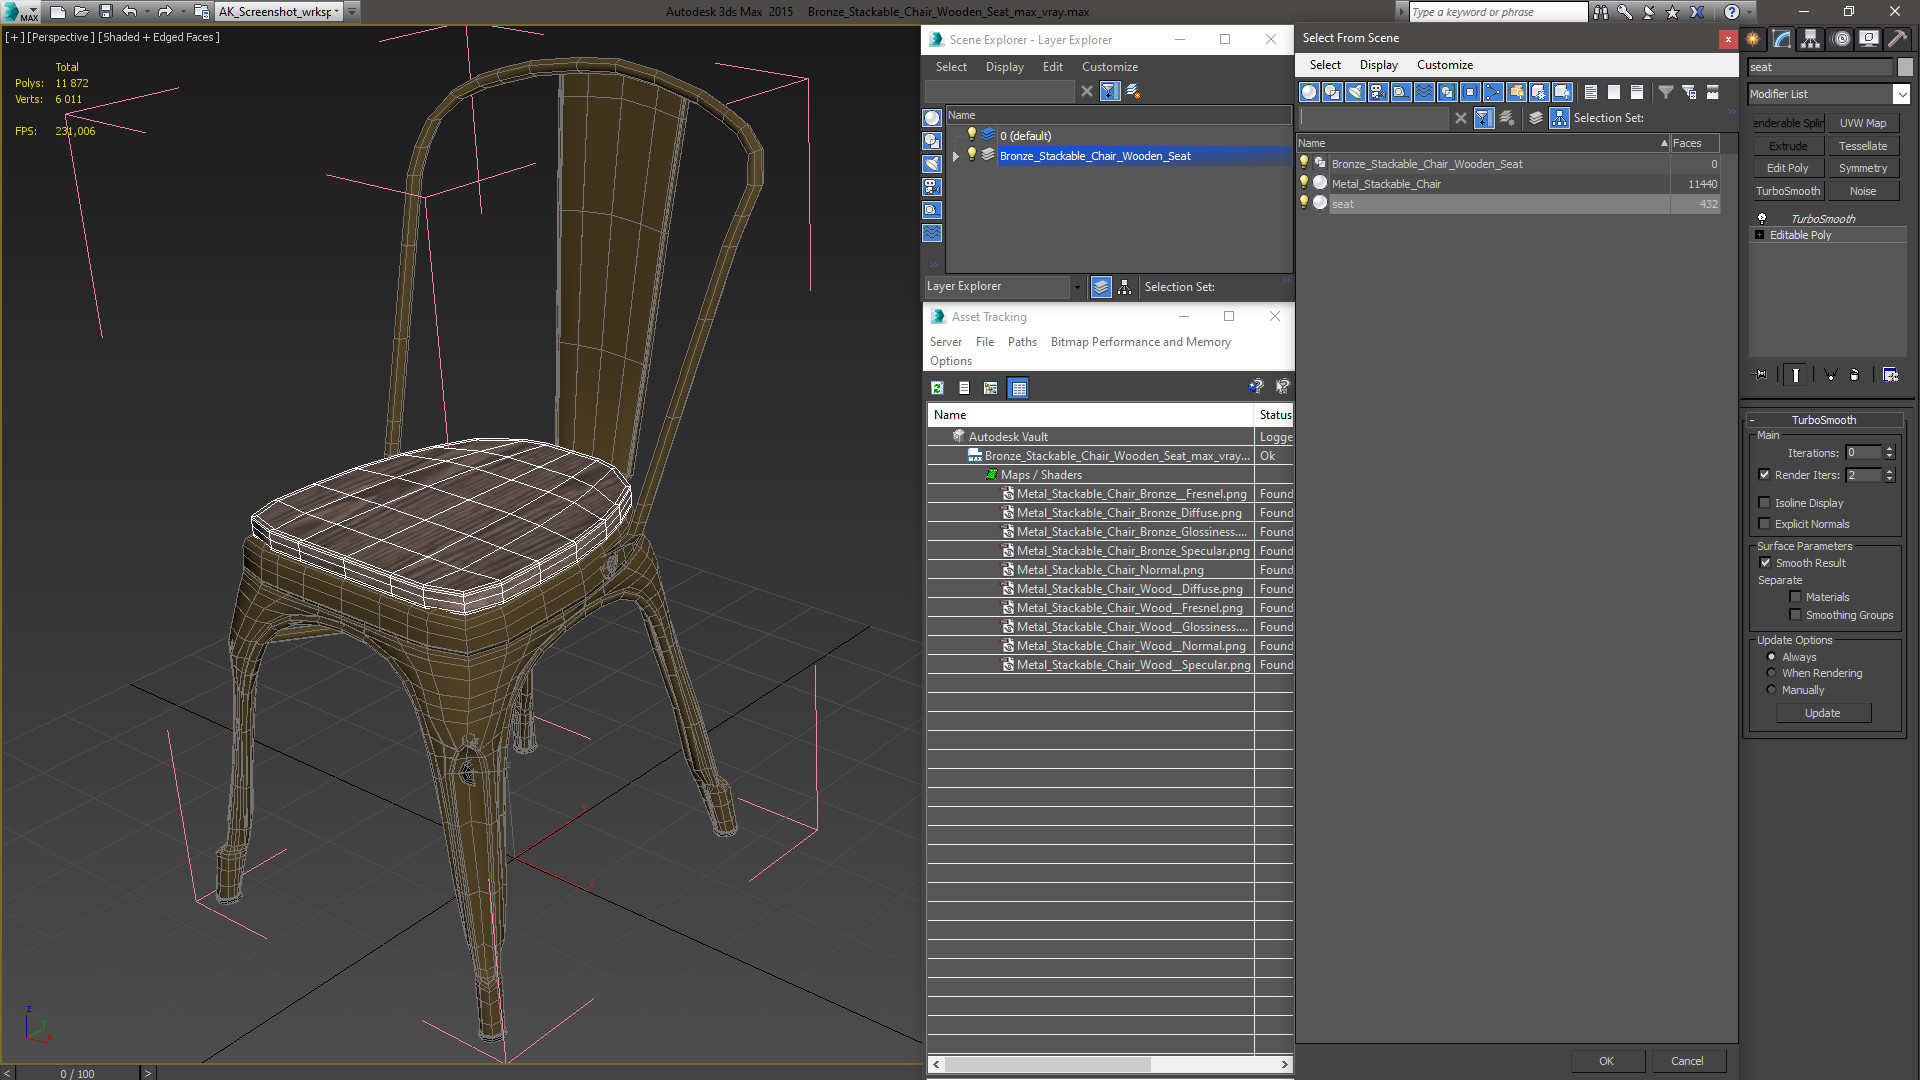Click Select Invert icon in Select From Scene
The width and height of the screenshot is (1920, 1080).
point(1637,92)
